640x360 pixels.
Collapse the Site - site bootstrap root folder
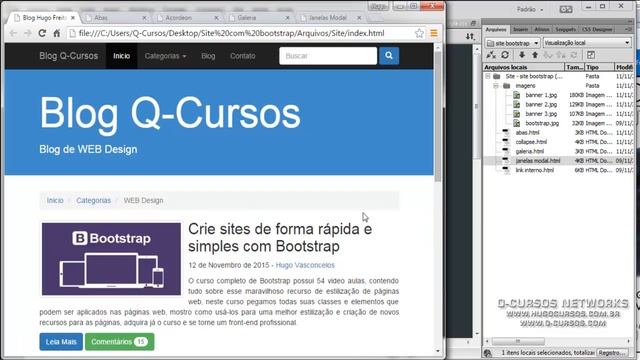(x=488, y=76)
